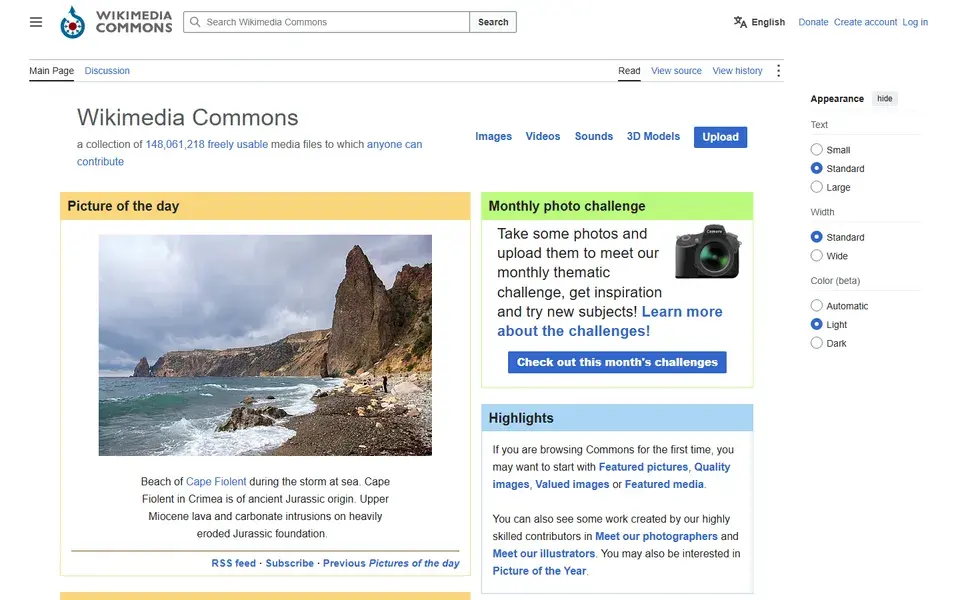Click the Picture of the day heading
Image resolution: width=960 pixels, height=600 pixels.
pyautogui.click(x=123, y=206)
